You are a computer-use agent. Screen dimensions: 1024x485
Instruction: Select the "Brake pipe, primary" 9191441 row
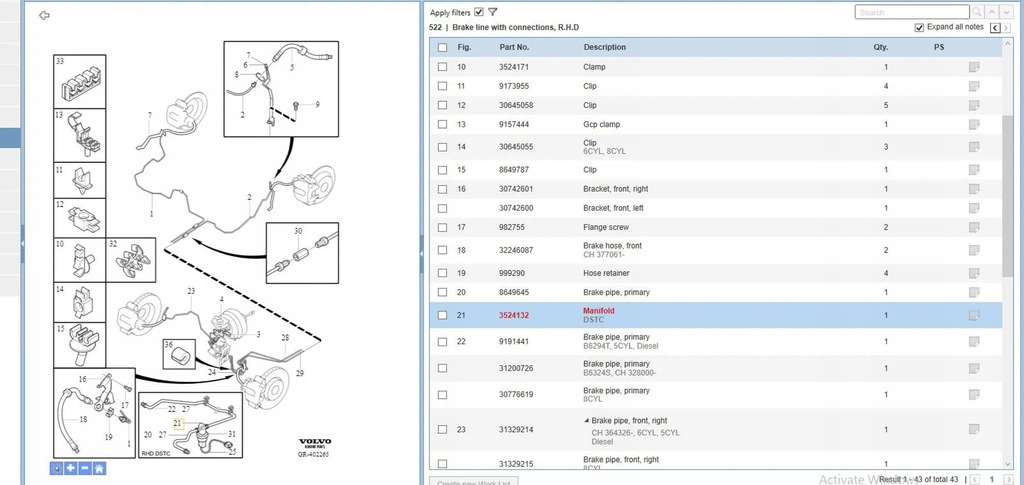tap(716, 341)
